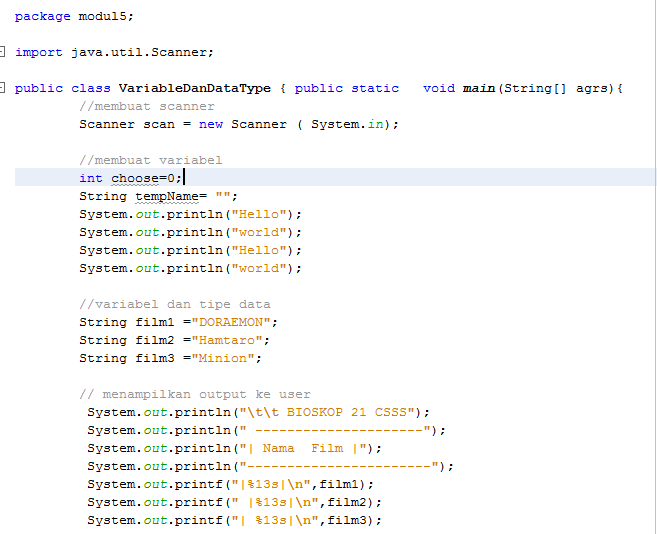
Task: Click 'String[] agrs' parameter
Action: click(555, 88)
